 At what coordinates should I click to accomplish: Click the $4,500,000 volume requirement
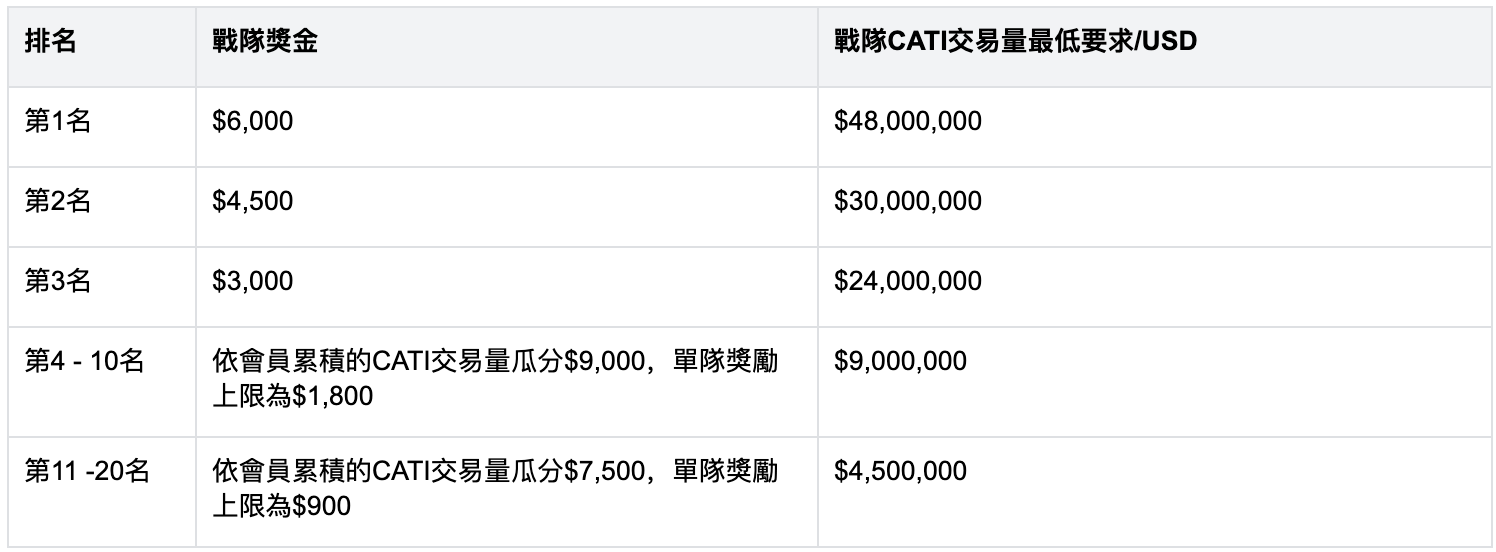(x=901, y=471)
